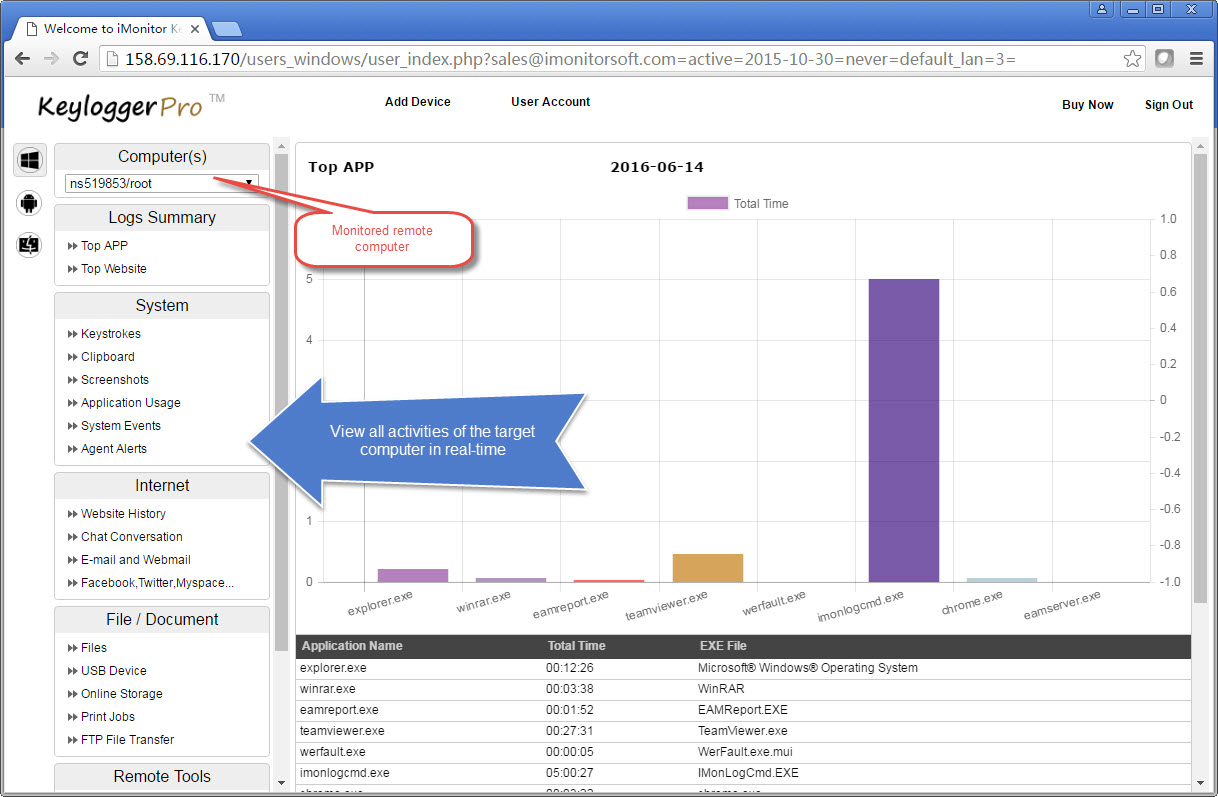Bookmark page with the star icon
1218x797 pixels.
tap(1132, 59)
